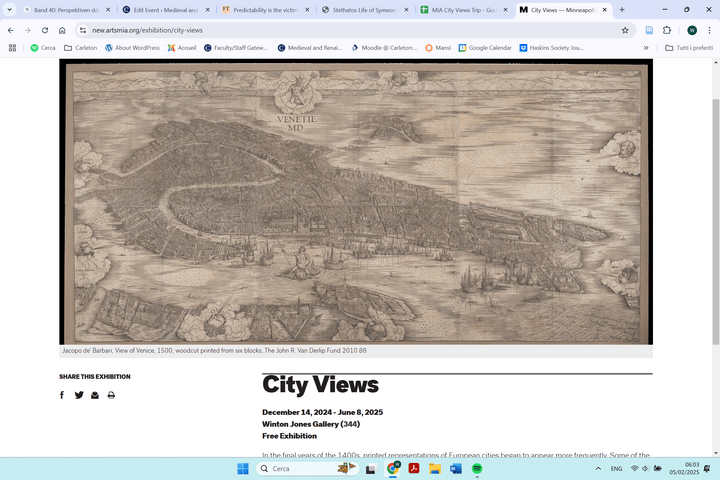Viewport: 720px width, 480px height.
Task: Open the extensions puzzle icon
Action: [667, 30]
